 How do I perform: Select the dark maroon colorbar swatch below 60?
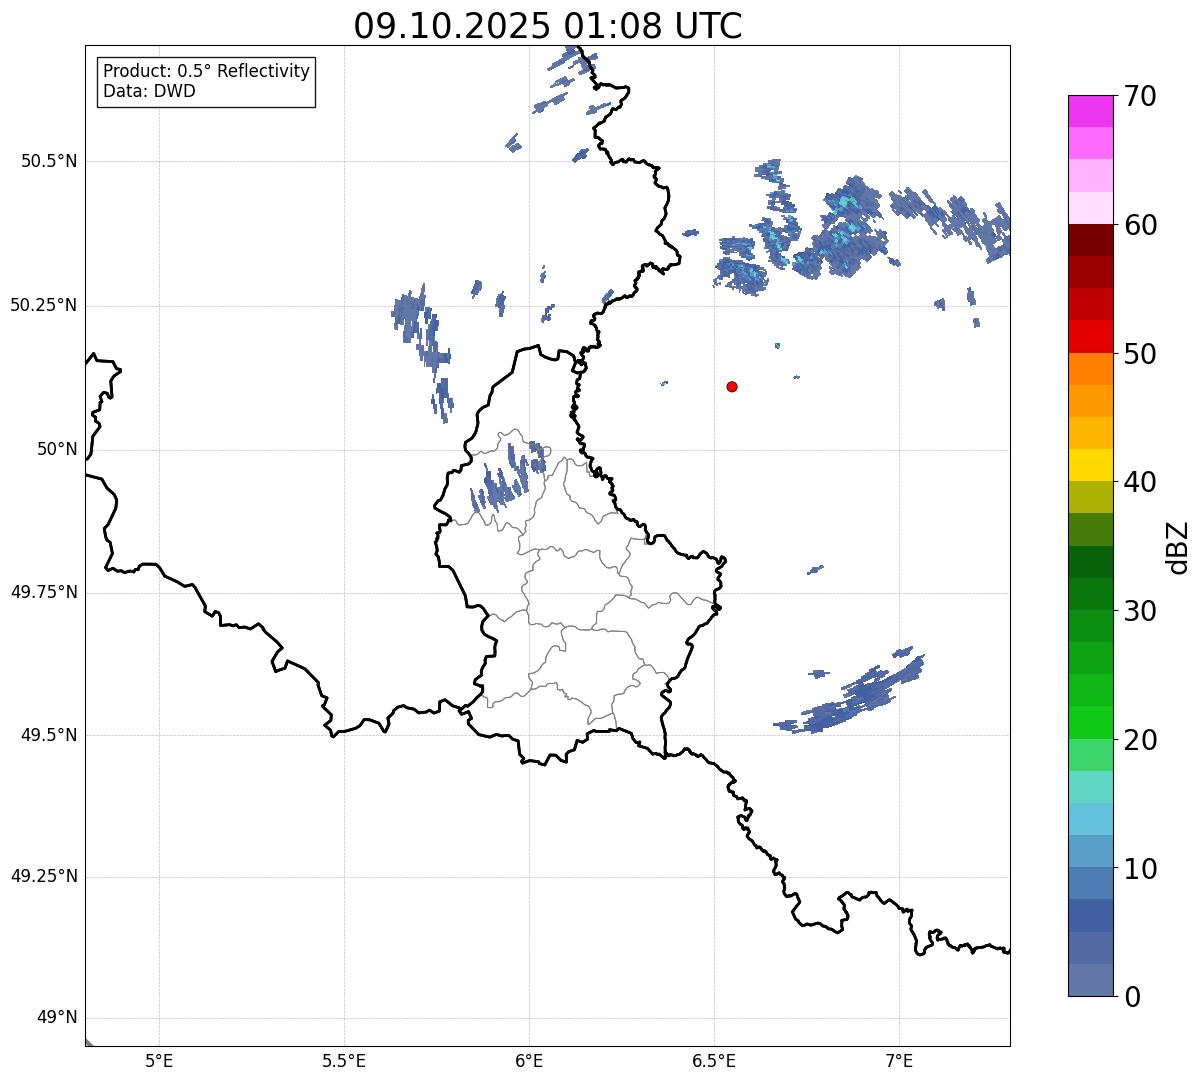click(1091, 240)
